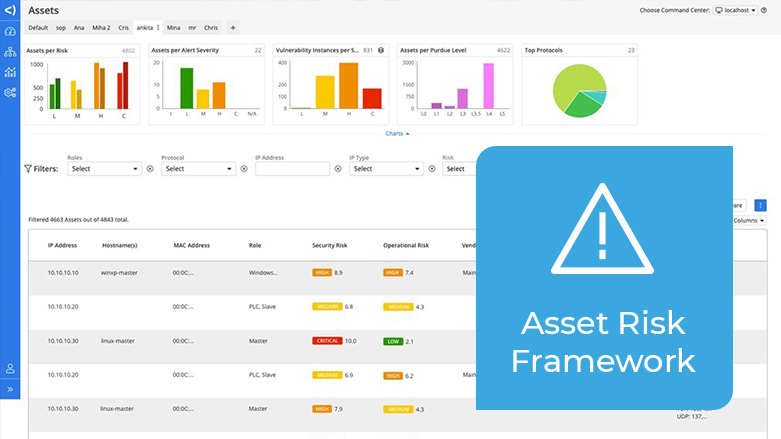Sort by Security Risk column header
Image resolution: width=781 pixels, height=439 pixels.
(330, 245)
